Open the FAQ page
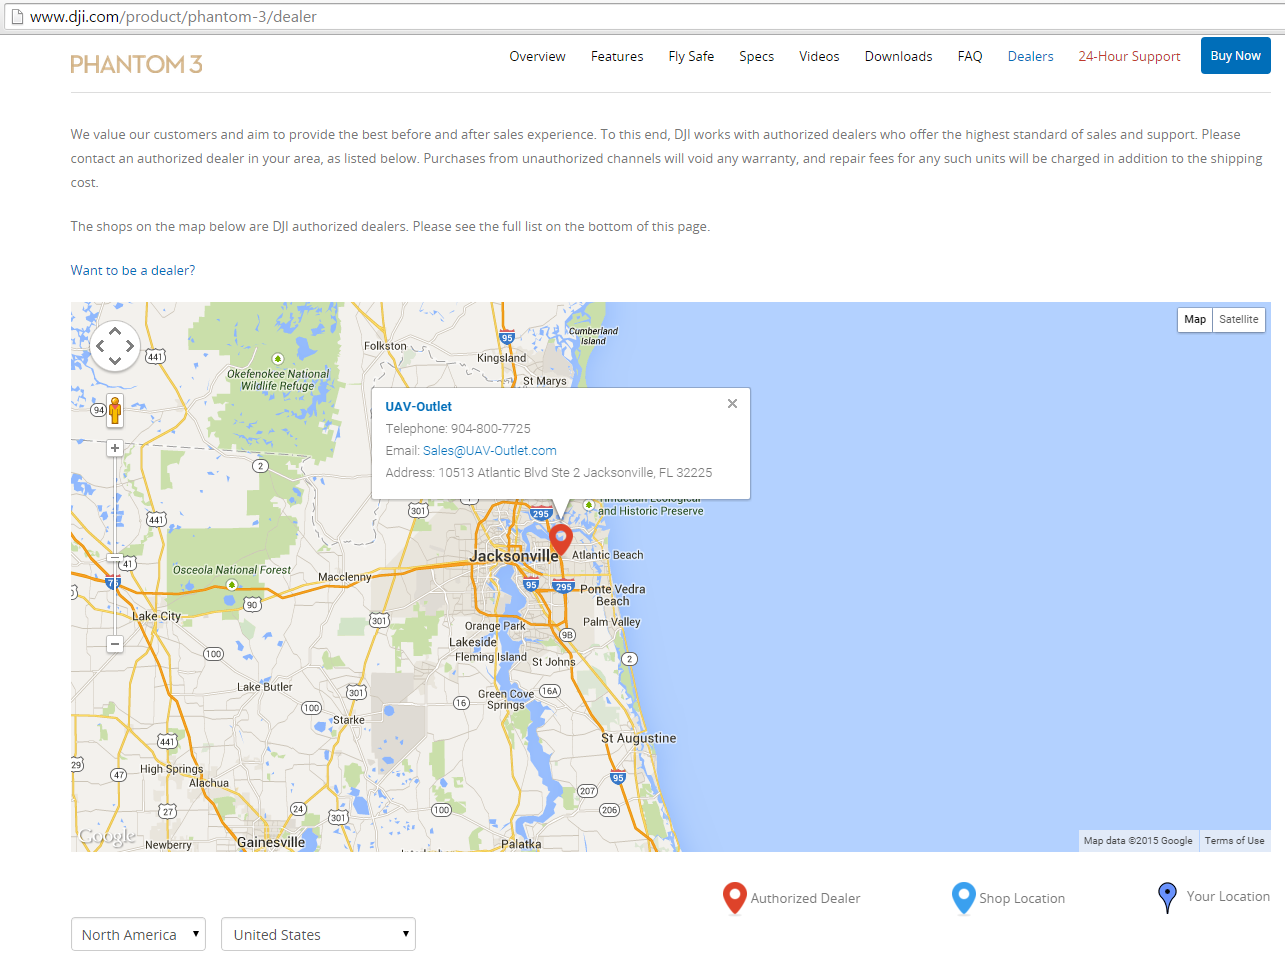The width and height of the screenshot is (1285, 954). click(970, 56)
